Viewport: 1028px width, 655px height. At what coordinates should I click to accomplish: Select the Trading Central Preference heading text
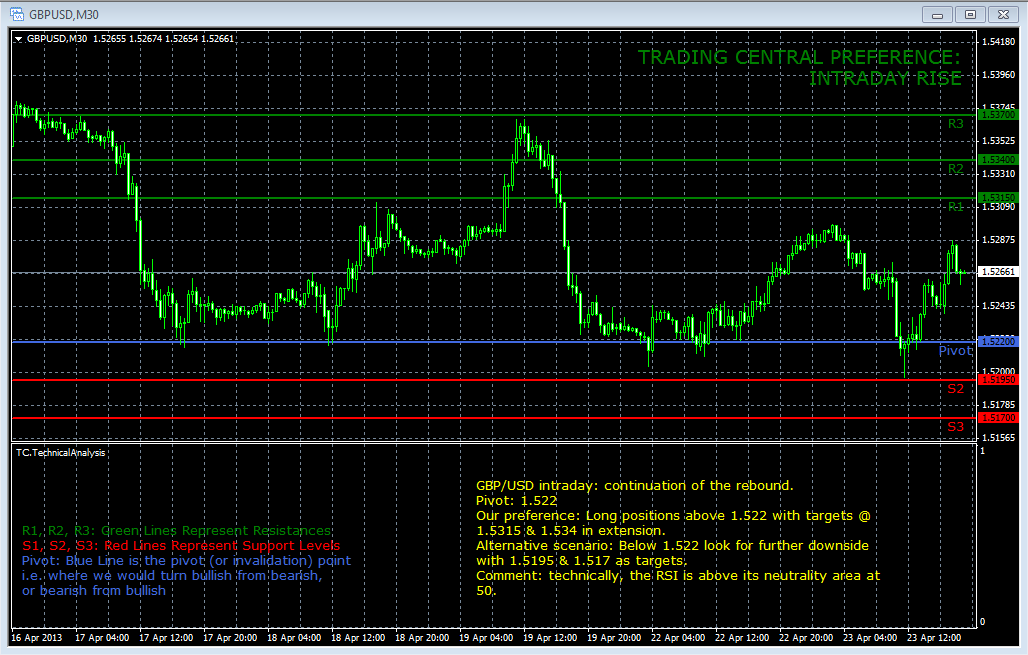(800, 68)
